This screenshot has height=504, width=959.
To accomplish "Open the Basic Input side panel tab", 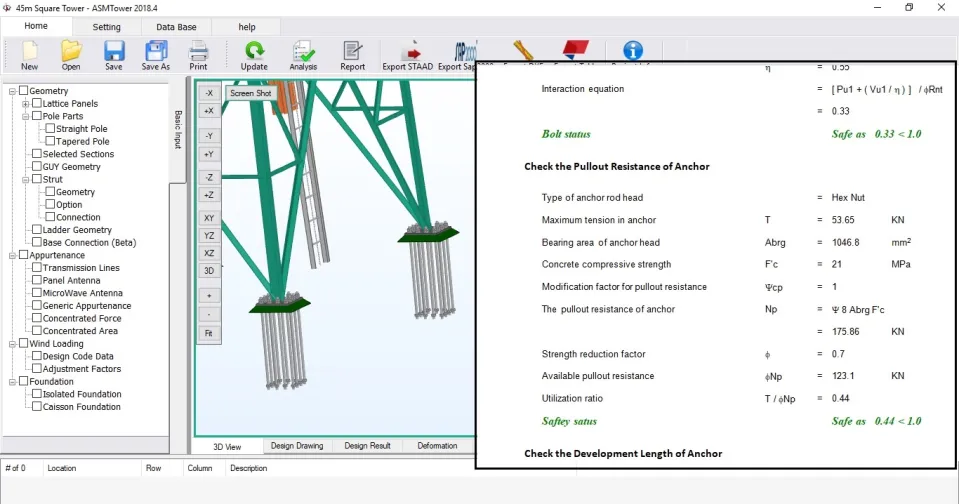I will pos(178,130).
